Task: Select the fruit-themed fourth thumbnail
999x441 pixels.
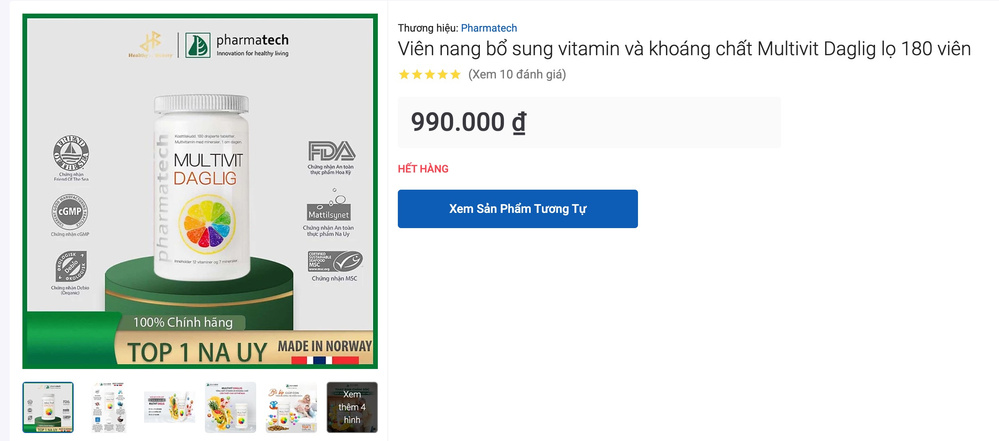Action: (230, 407)
